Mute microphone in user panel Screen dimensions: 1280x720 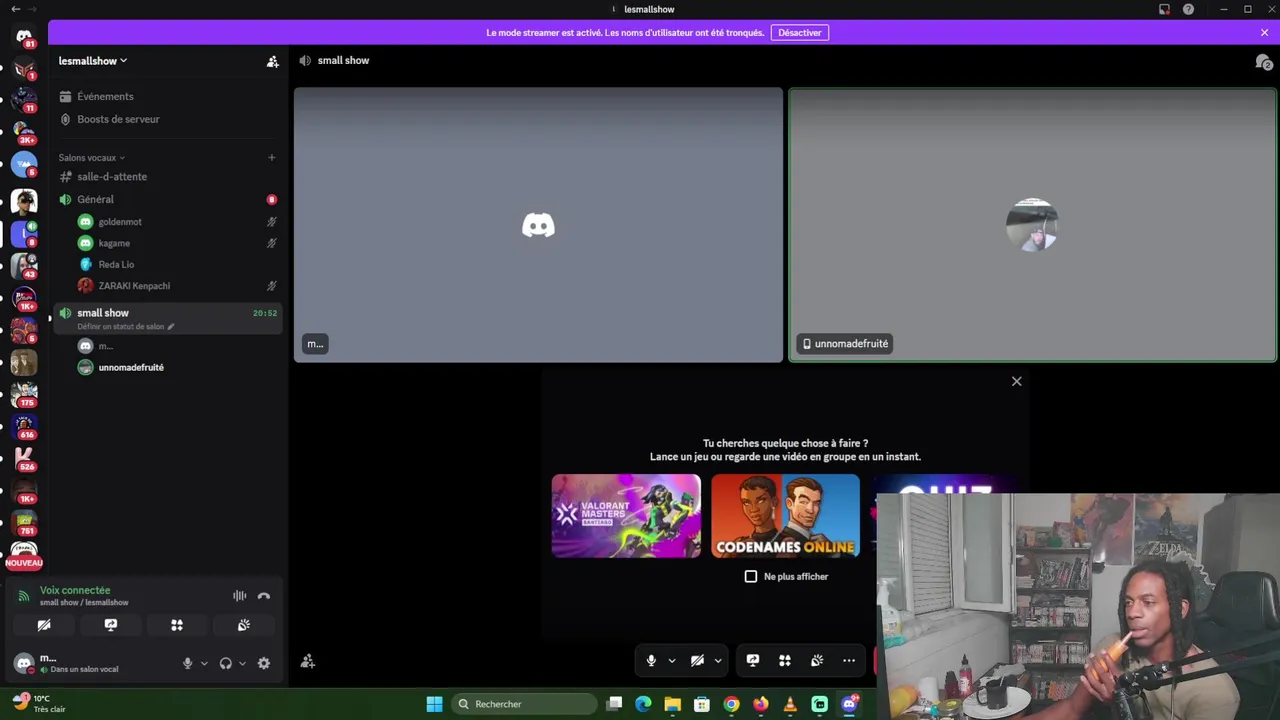point(187,663)
